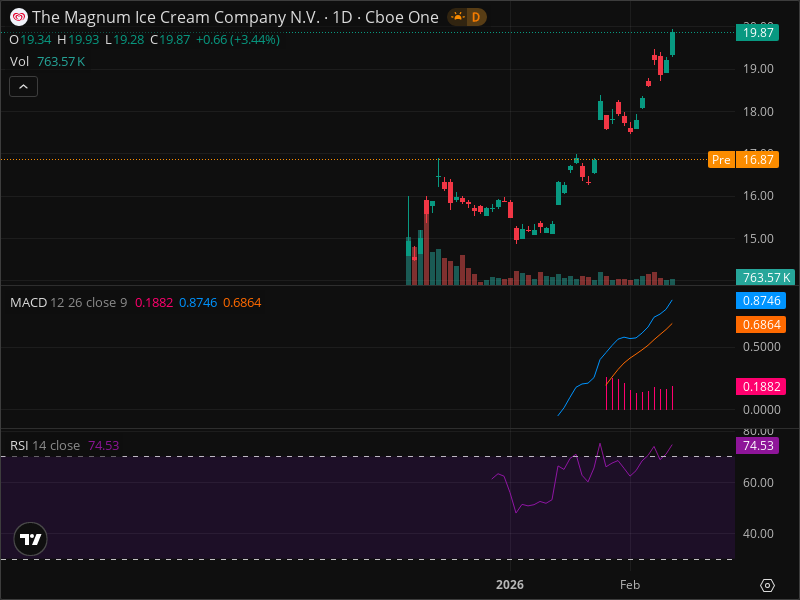Click the Cboe One exchange label
This screenshot has width=800, height=600.
(x=402, y=17)
